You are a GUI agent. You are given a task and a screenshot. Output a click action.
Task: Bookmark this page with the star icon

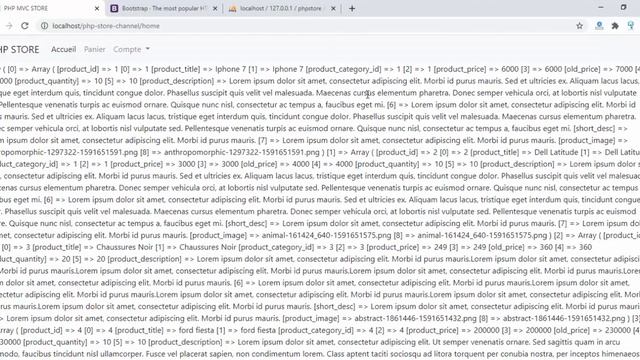(579, 26)
